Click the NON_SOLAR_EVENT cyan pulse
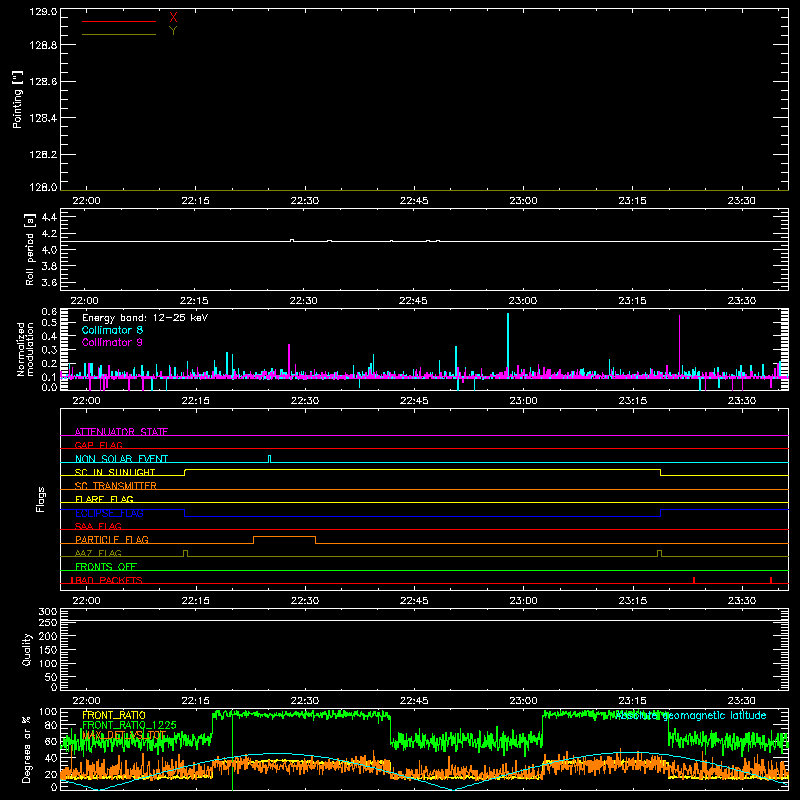Viewport: 800px width, 800px height. (270, 459)
